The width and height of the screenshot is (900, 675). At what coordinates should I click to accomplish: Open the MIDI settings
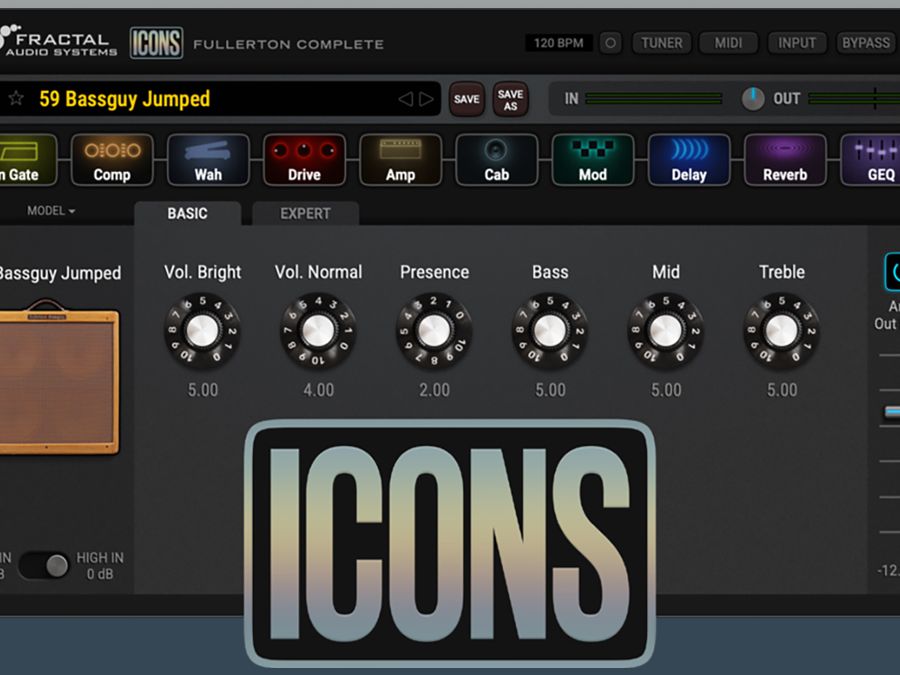728,43
